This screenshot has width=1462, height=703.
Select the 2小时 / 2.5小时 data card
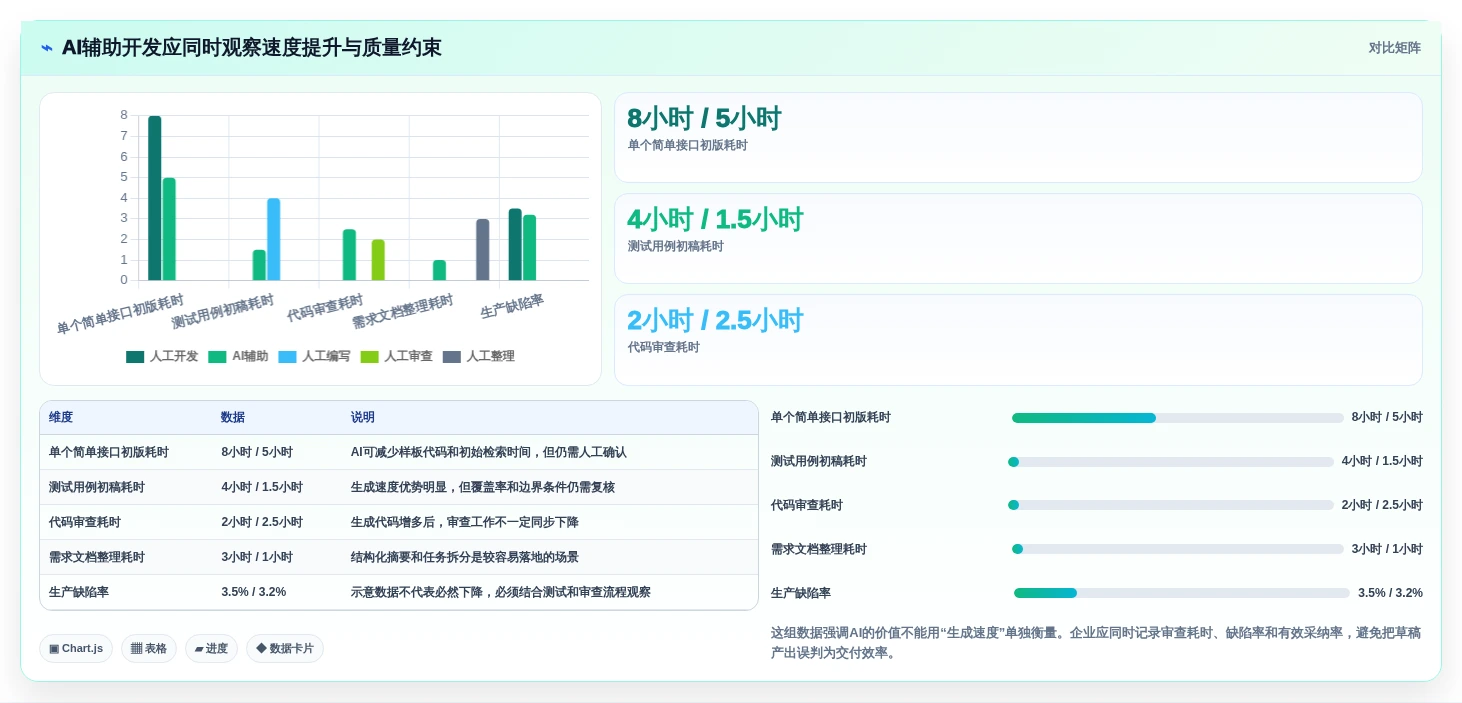(x=1018, y=339)
